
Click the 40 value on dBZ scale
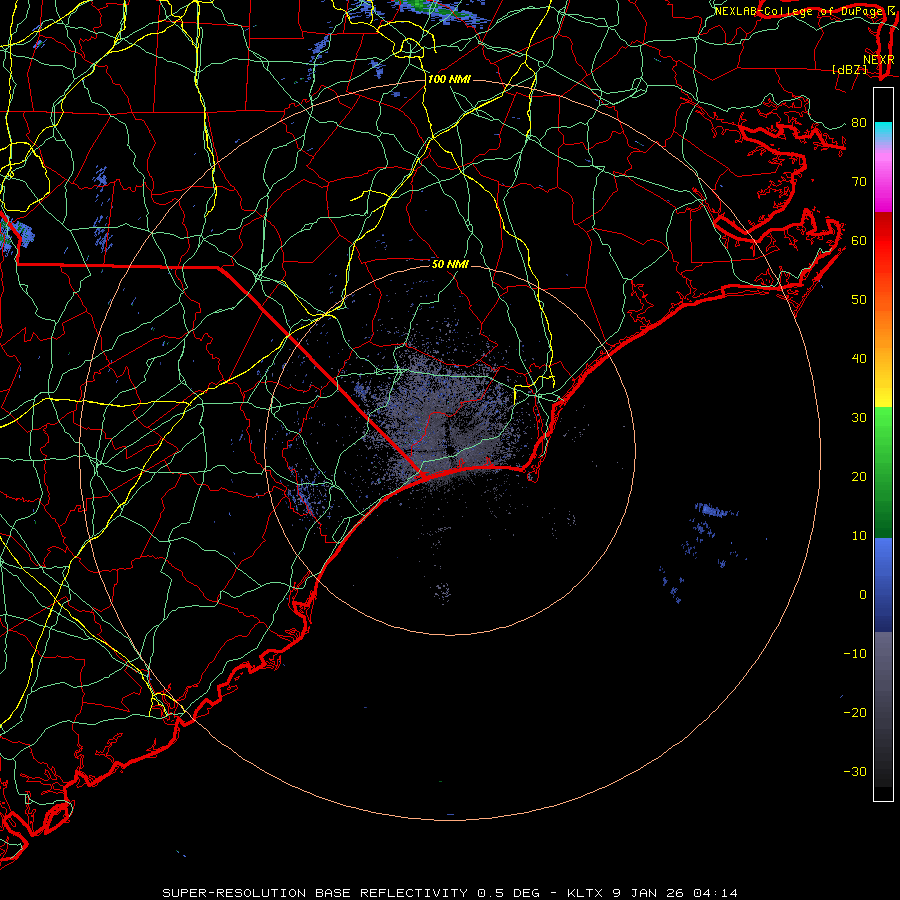coord(859,359)
